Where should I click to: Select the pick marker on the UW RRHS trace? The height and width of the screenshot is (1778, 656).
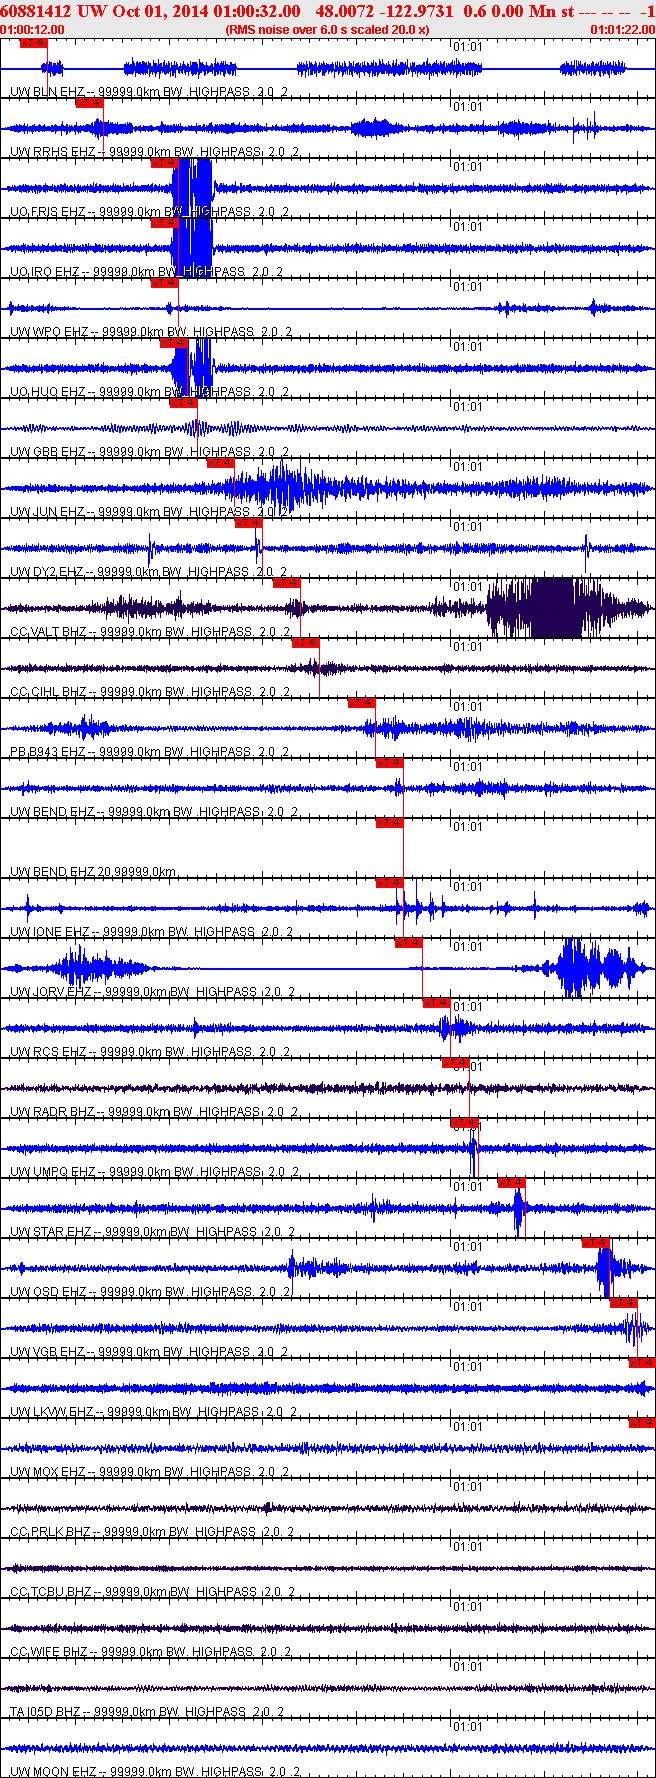click(x=90, y=103)
